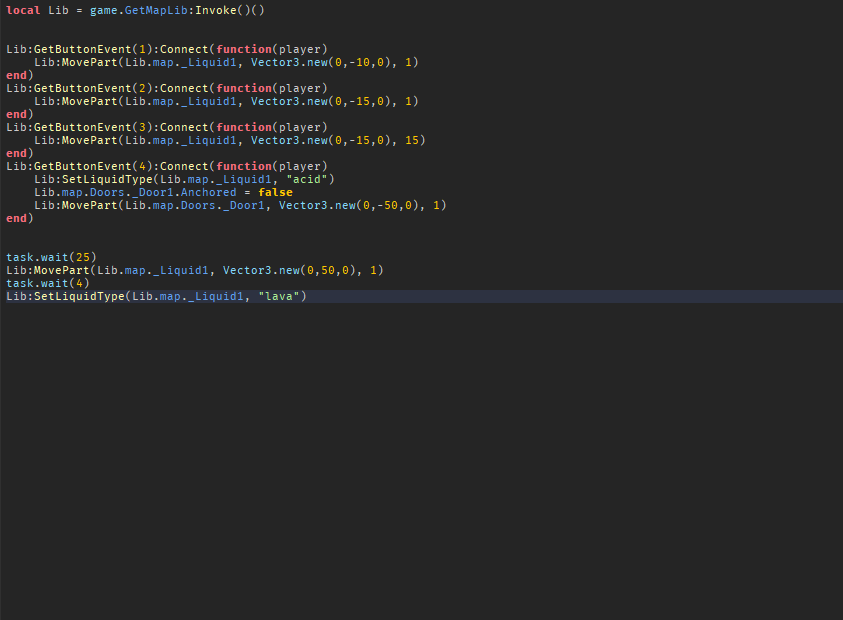Click the 'false' keyword on the Anchored line
The width and height of the screenshot is (843, 620).
pyautogui.click(x=275, y=191)
